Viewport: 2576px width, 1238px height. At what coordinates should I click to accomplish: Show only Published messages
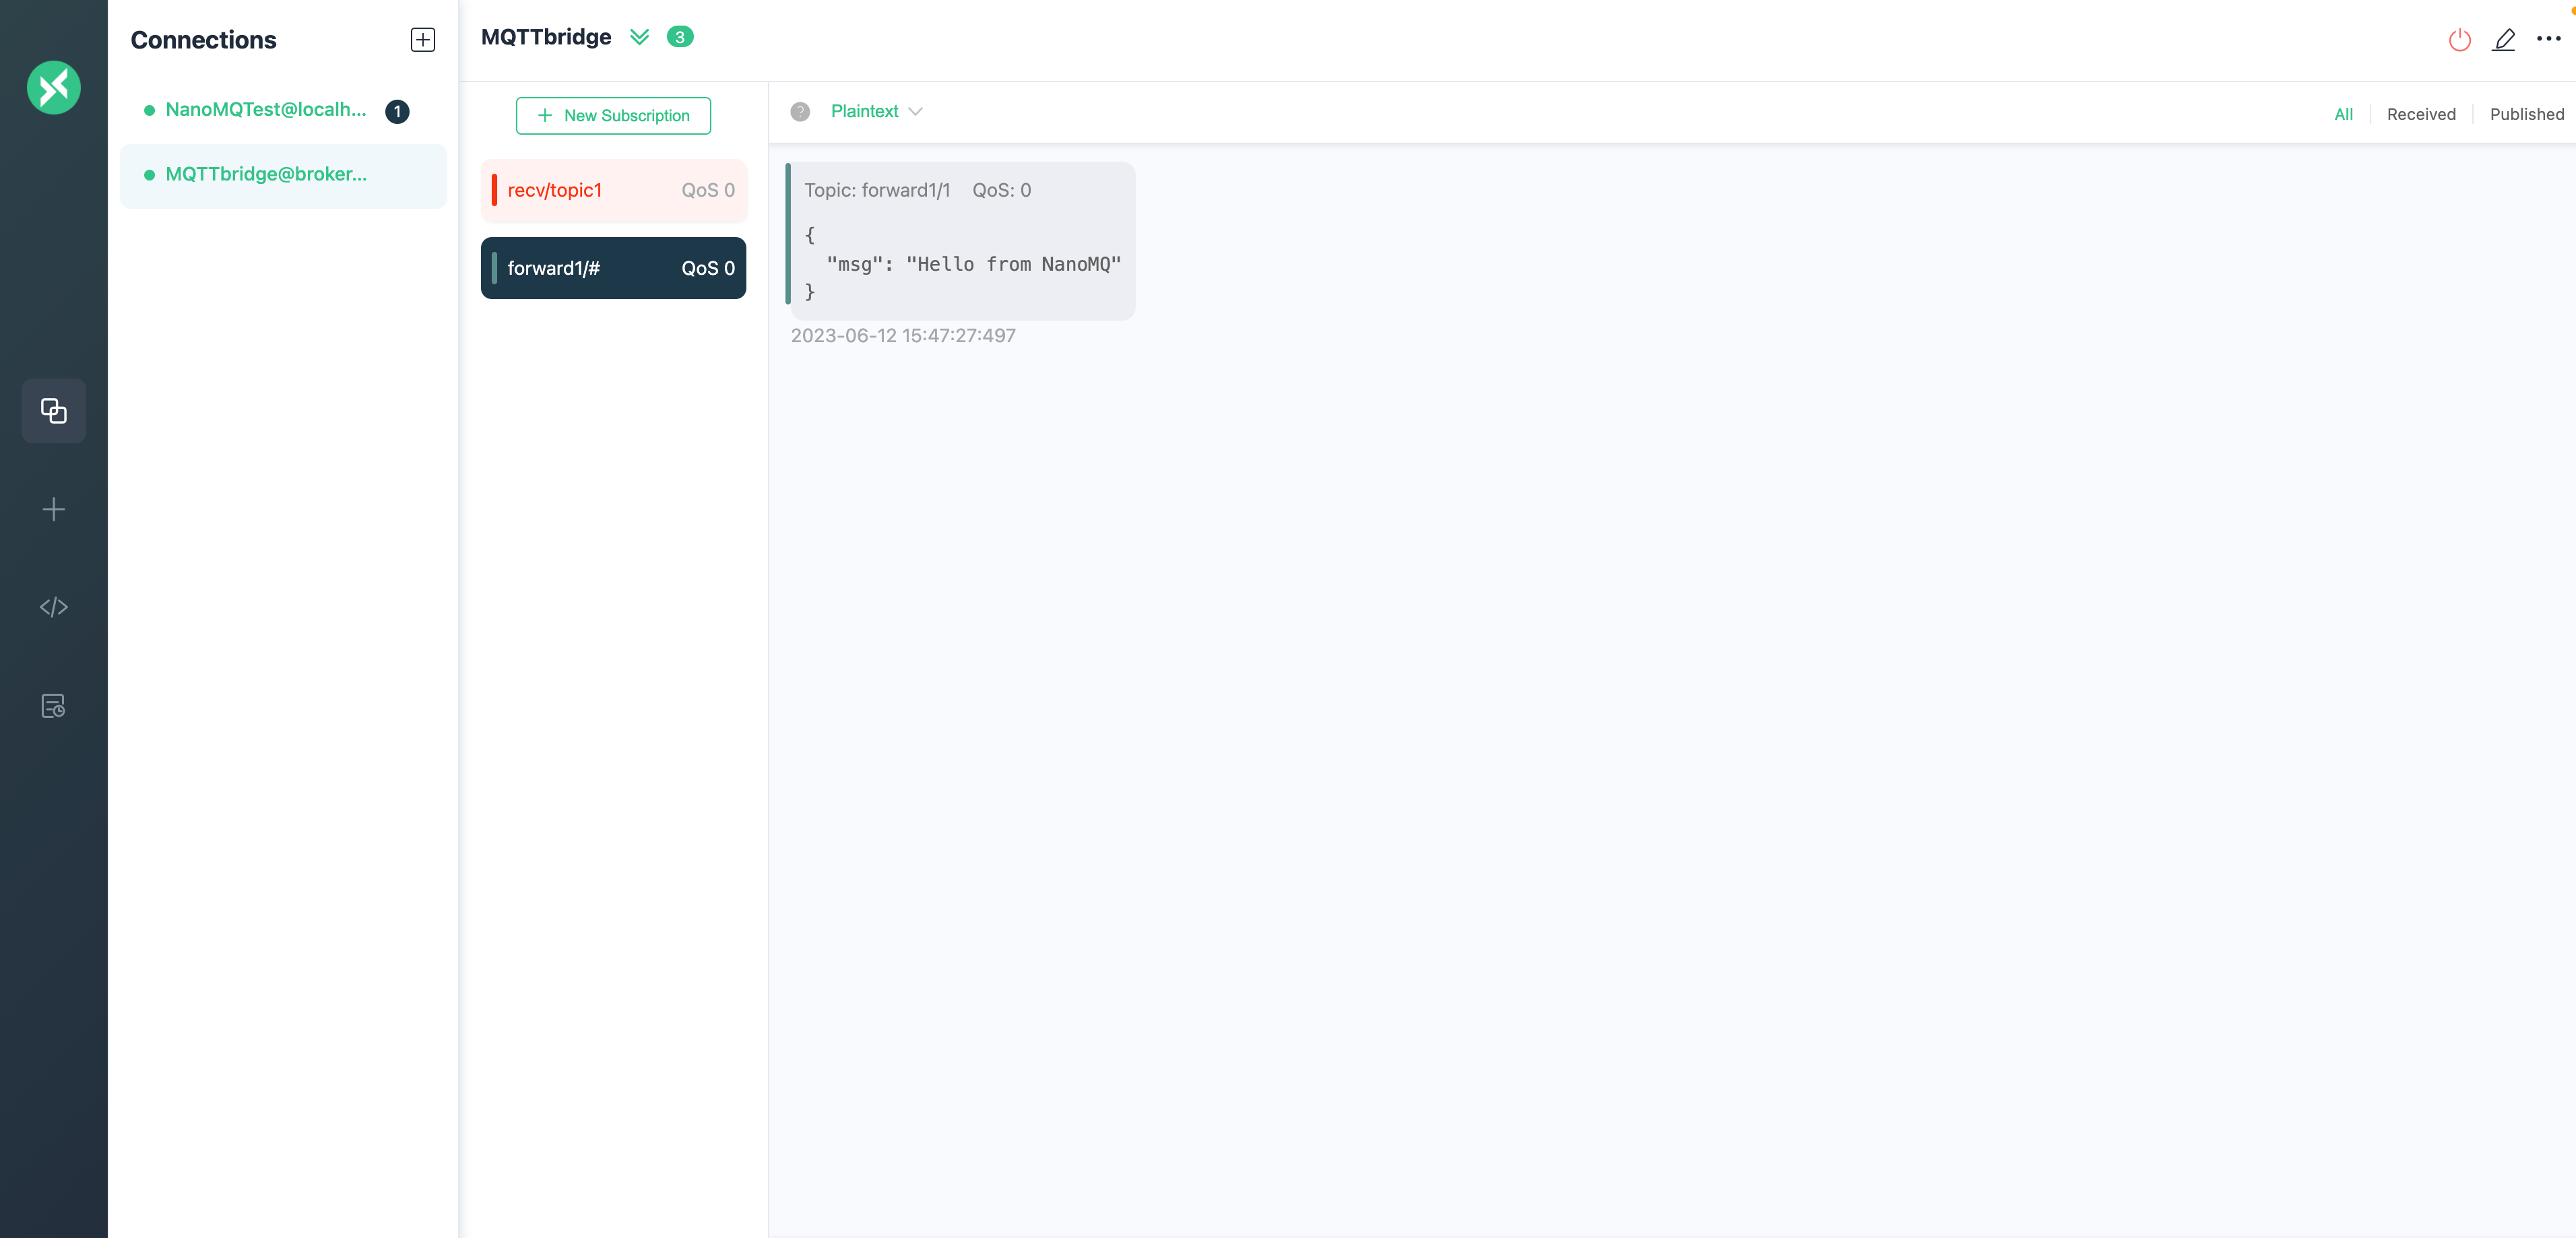pos(2526,114)
